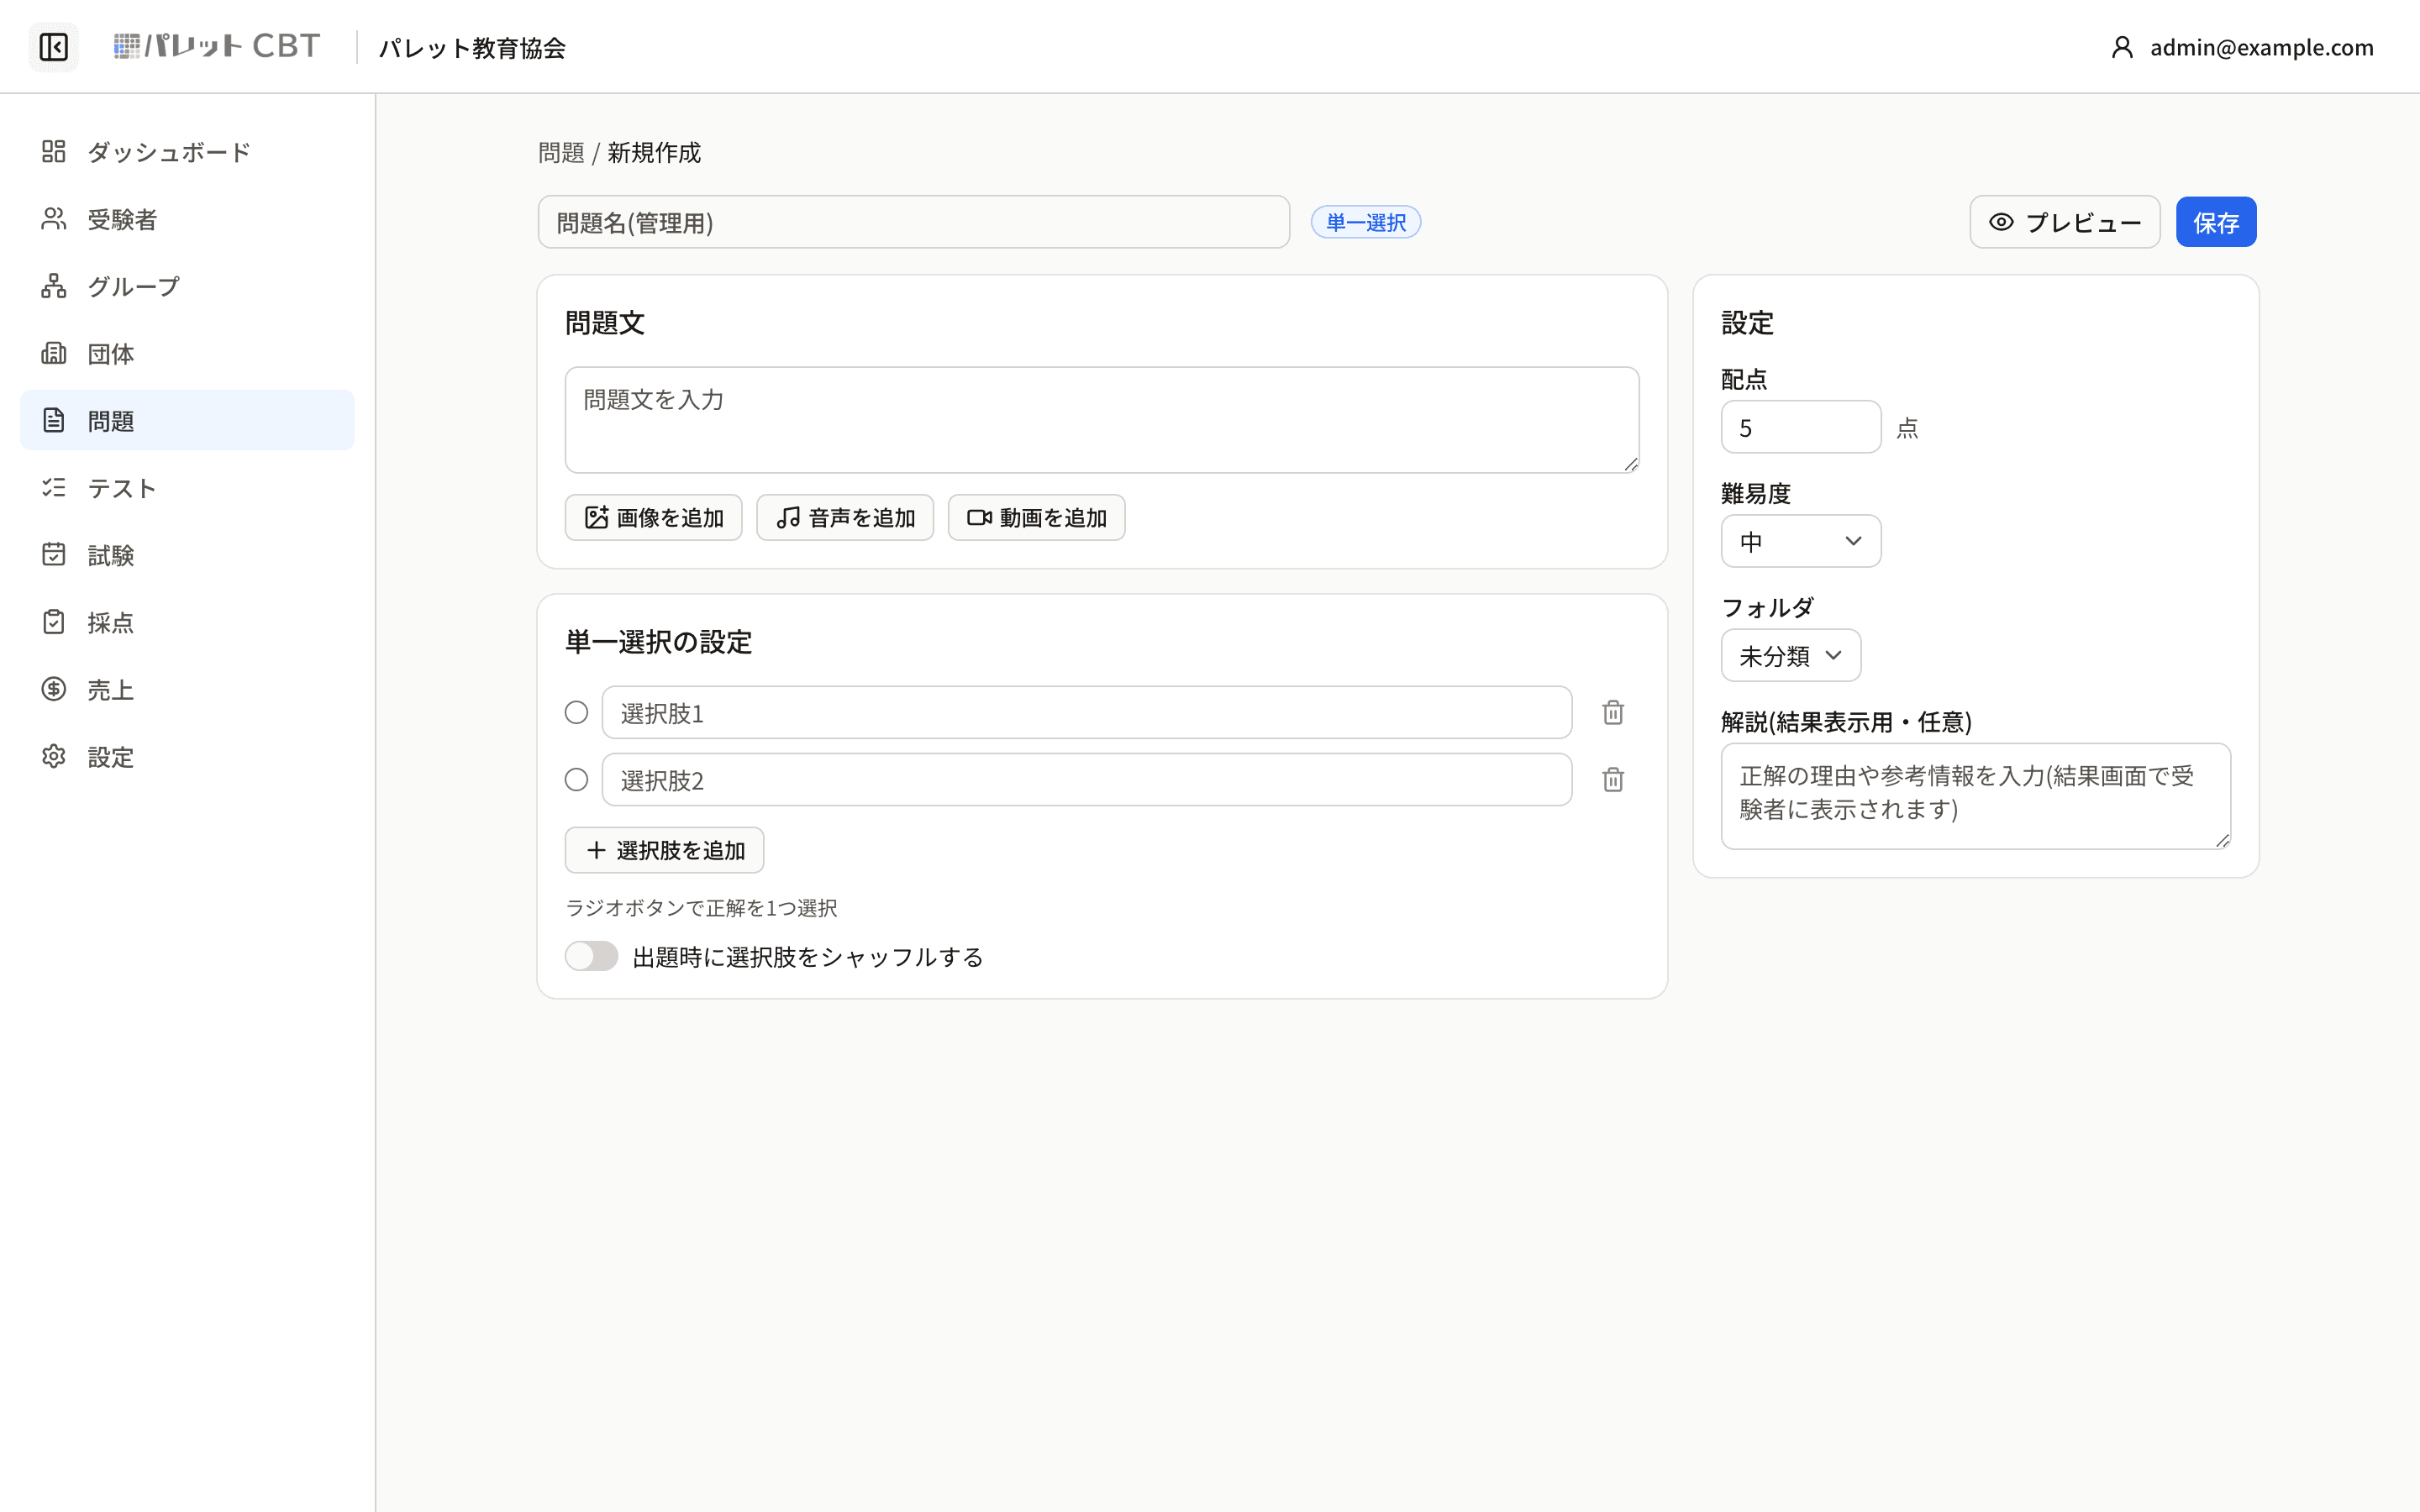Viewport: 2420px width, 1512px height.
Task: Click the 単一選択 type badge
Action: (1366, 222)
